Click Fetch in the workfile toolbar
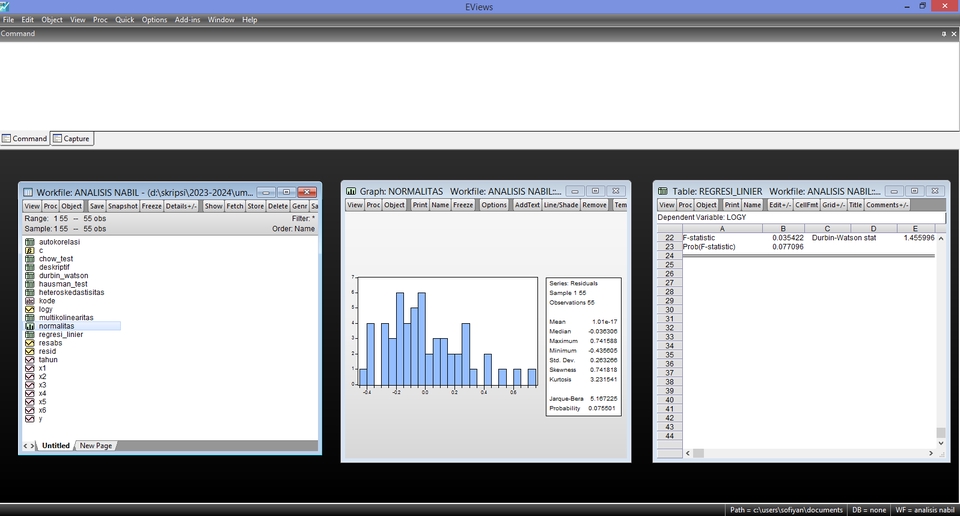 pyautogui.click(x=235, y=206)
